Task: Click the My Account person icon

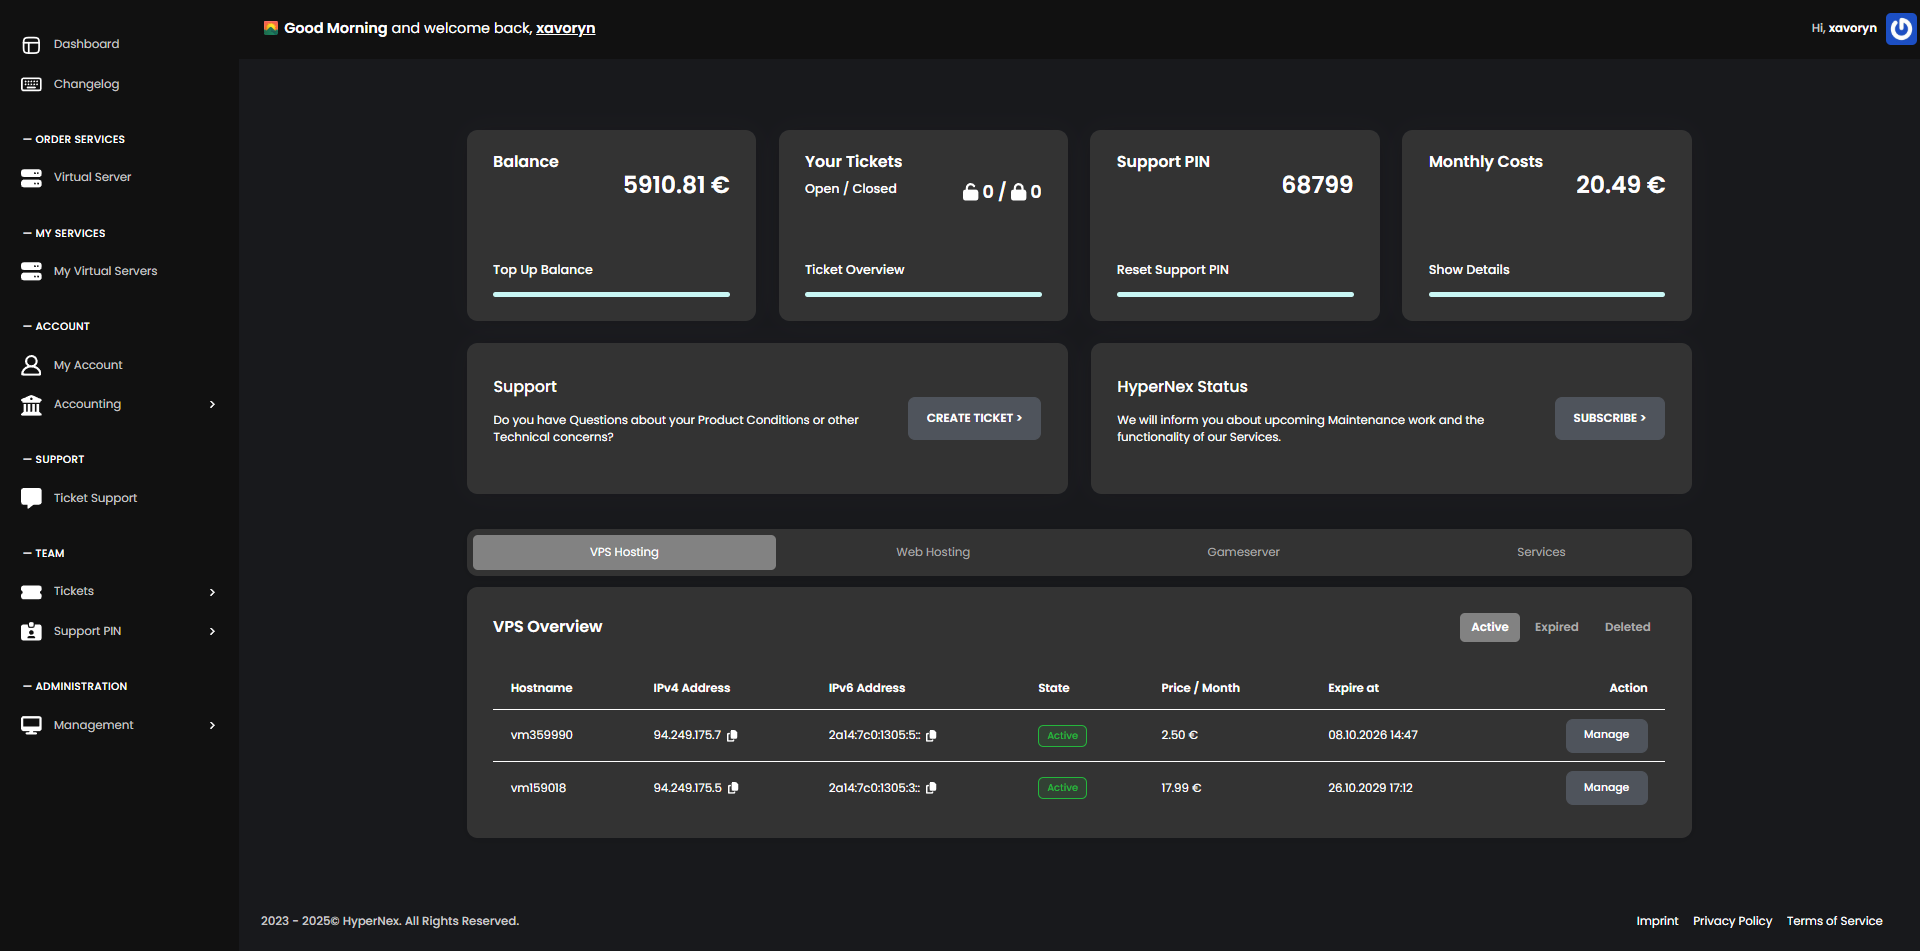Action: point(30,364)
